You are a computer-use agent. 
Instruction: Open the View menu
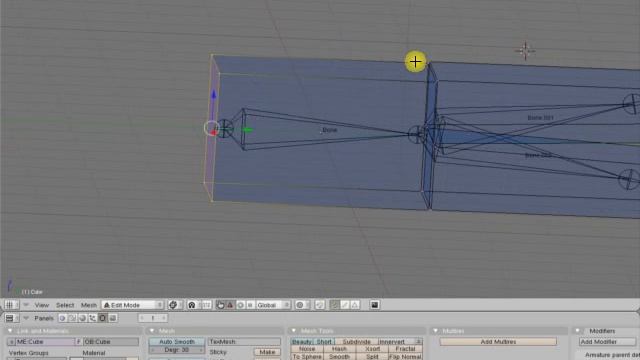coord(42,305)
